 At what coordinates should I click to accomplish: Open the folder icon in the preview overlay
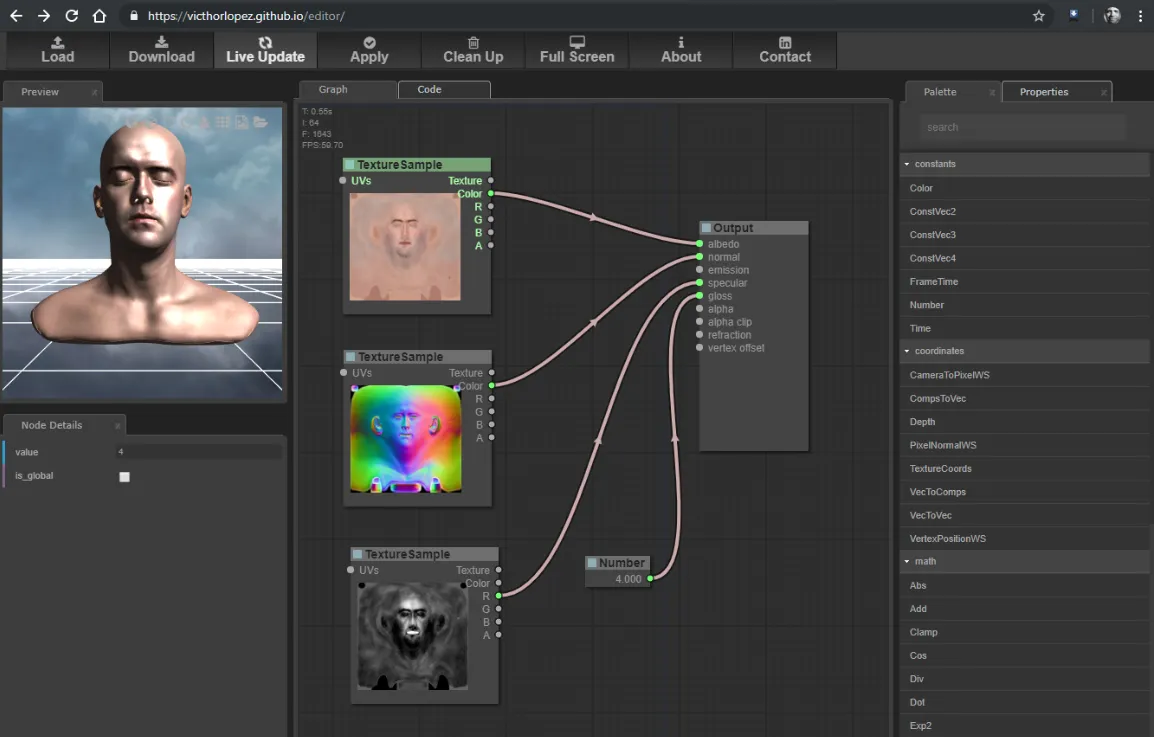click(x=258, y=121)
